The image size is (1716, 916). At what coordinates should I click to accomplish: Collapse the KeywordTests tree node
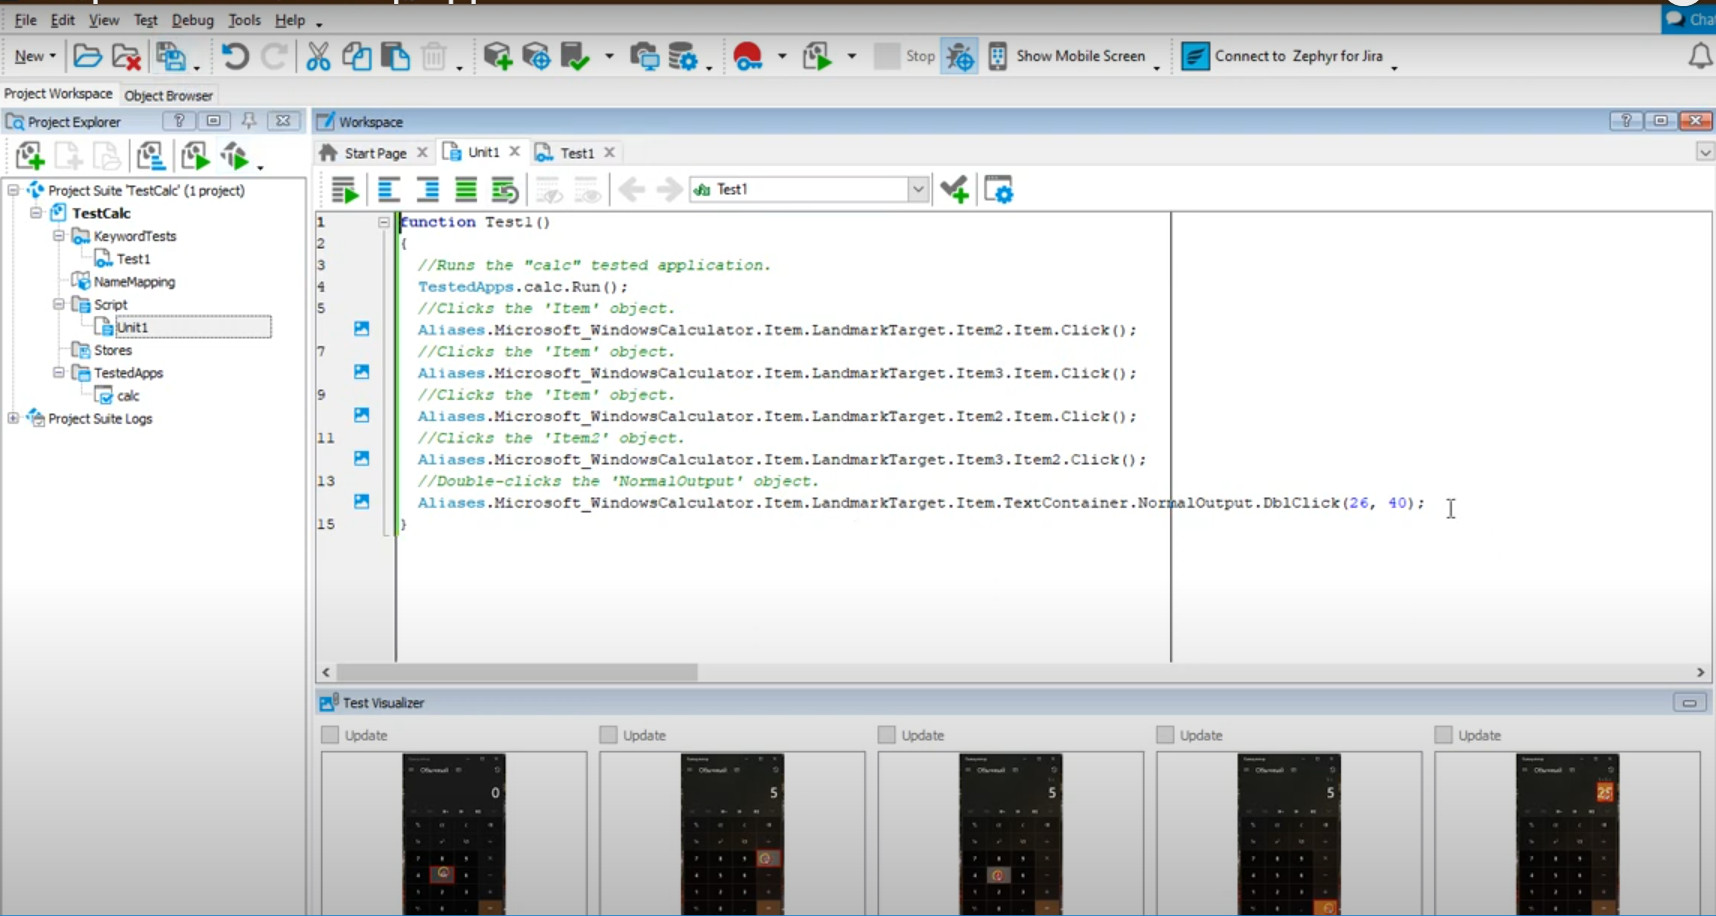59,236
